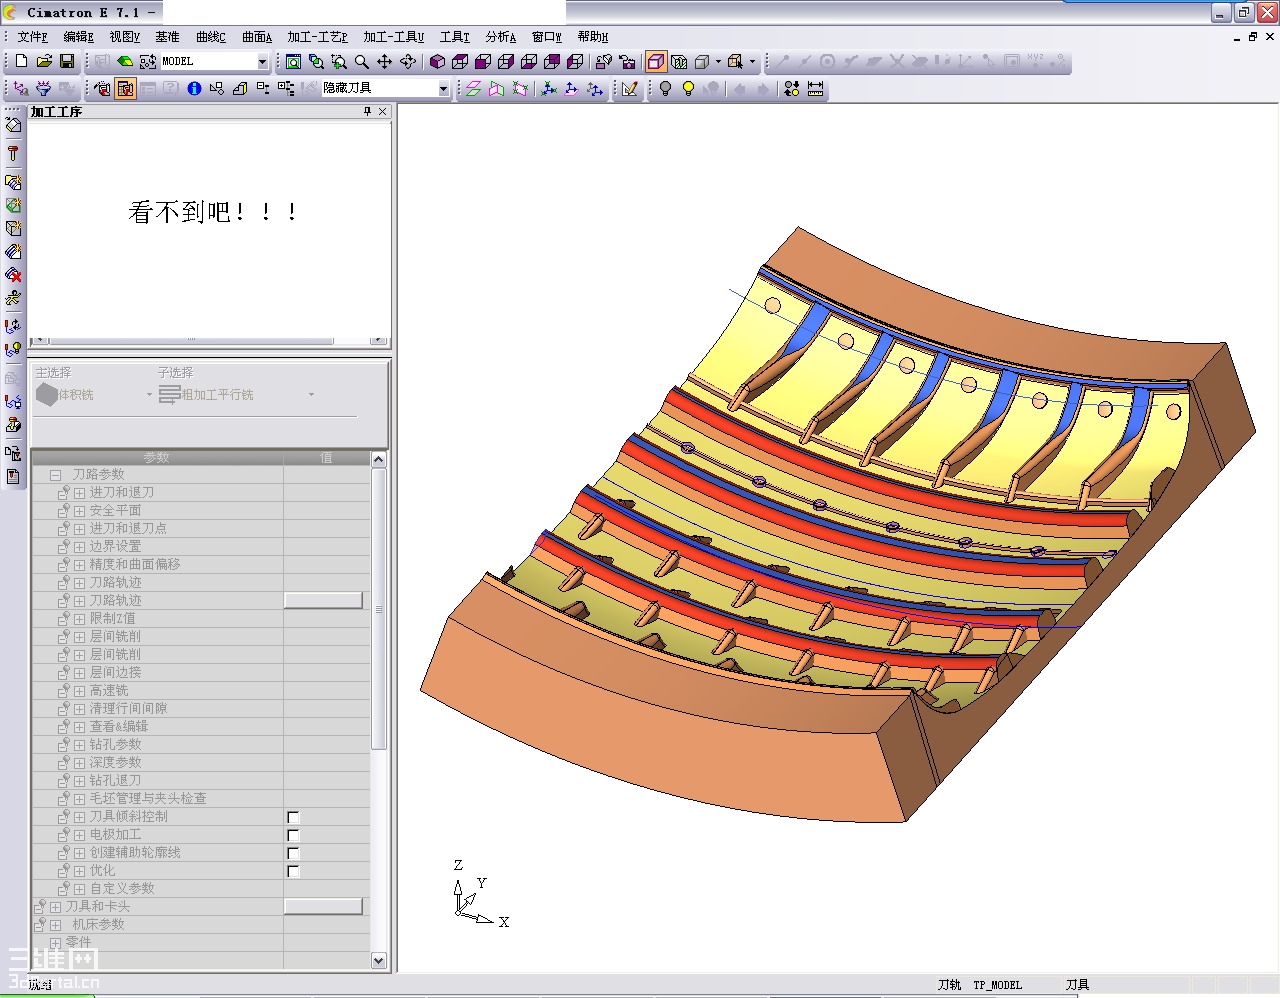The height and width of the screenshot is (998, 1280).
Task: Click the green arrow icon beside MODEL
Action: (x=125, y=62)
